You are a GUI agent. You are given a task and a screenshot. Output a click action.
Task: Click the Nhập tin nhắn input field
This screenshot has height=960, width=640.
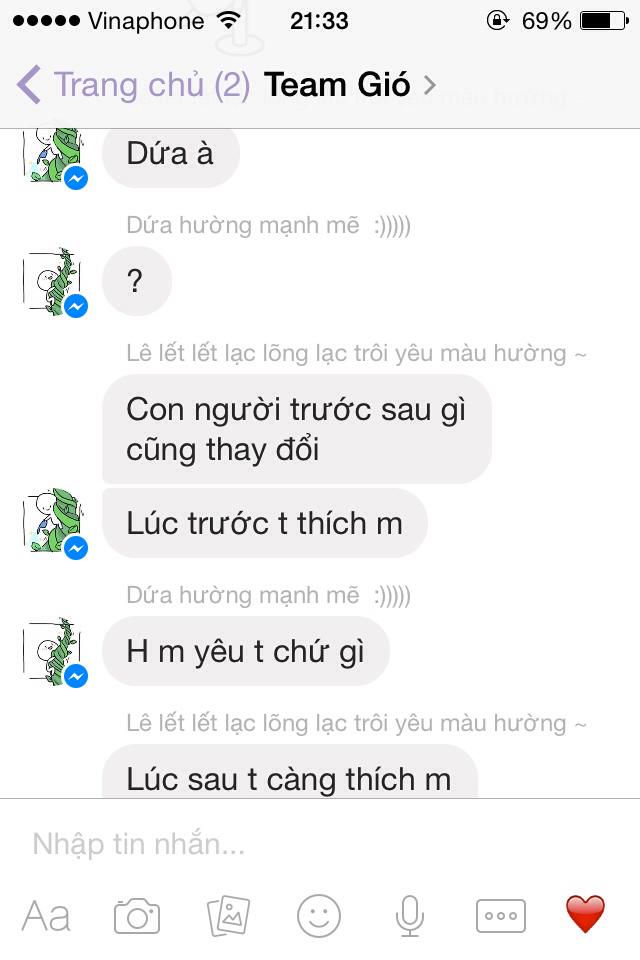(x=320, y=844)
